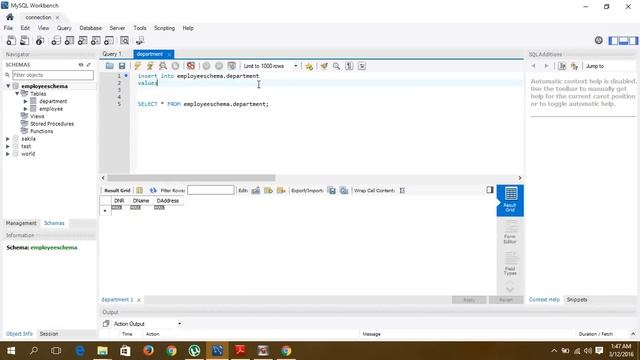Viewport: 640px width, 360px height.
Task: Create a new stored procedure icon
Action: click(x=96, y=40)
